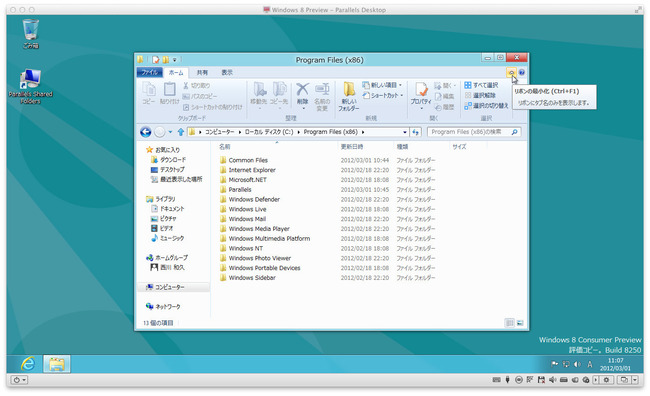Screen dimensions: 650x396
Task: Open the File (ファイル) ribbon tab
Action: pyautogui.click(x=150, y=73)
